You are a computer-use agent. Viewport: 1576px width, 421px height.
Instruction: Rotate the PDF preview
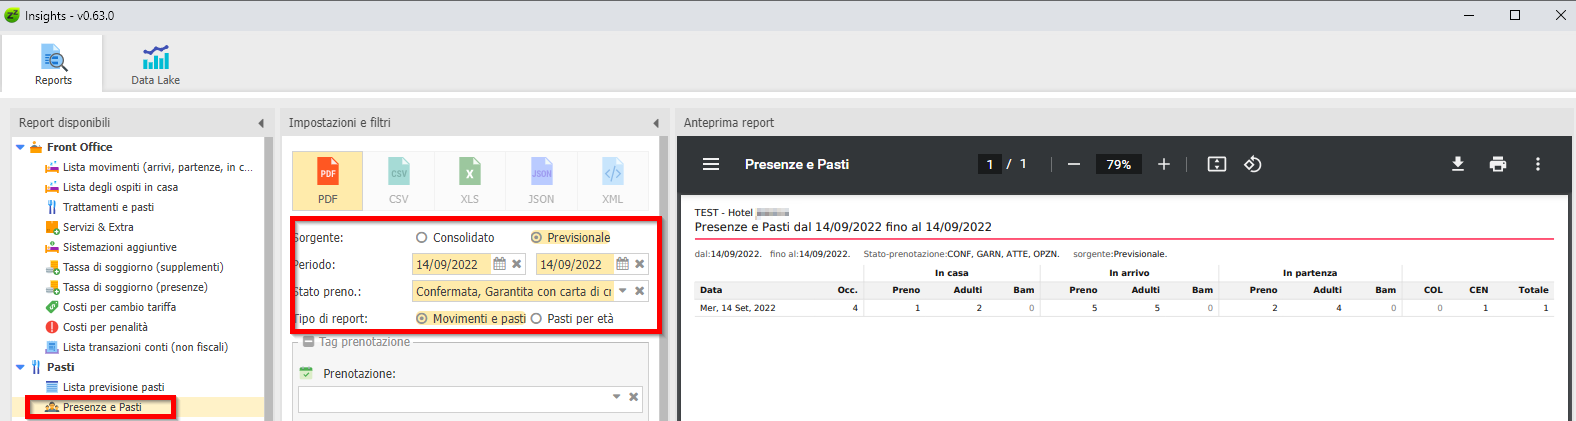tap(1253, 164)
